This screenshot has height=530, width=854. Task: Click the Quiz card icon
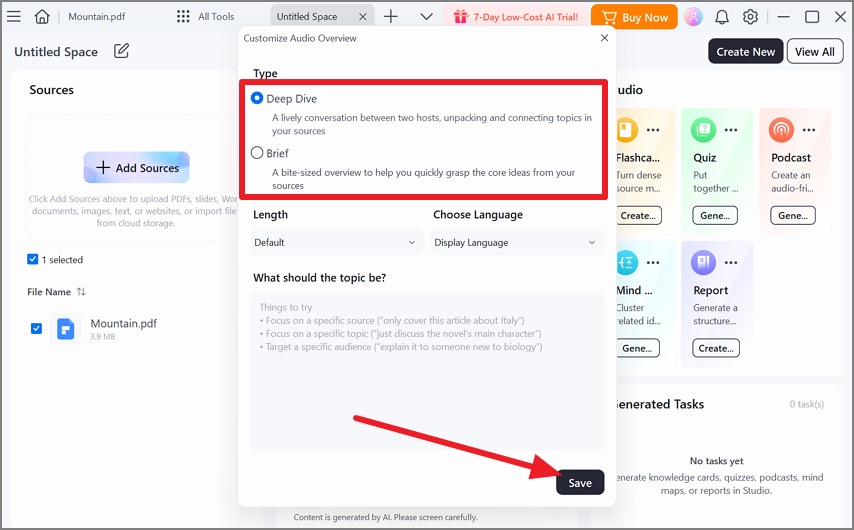[x=703, y=130]
